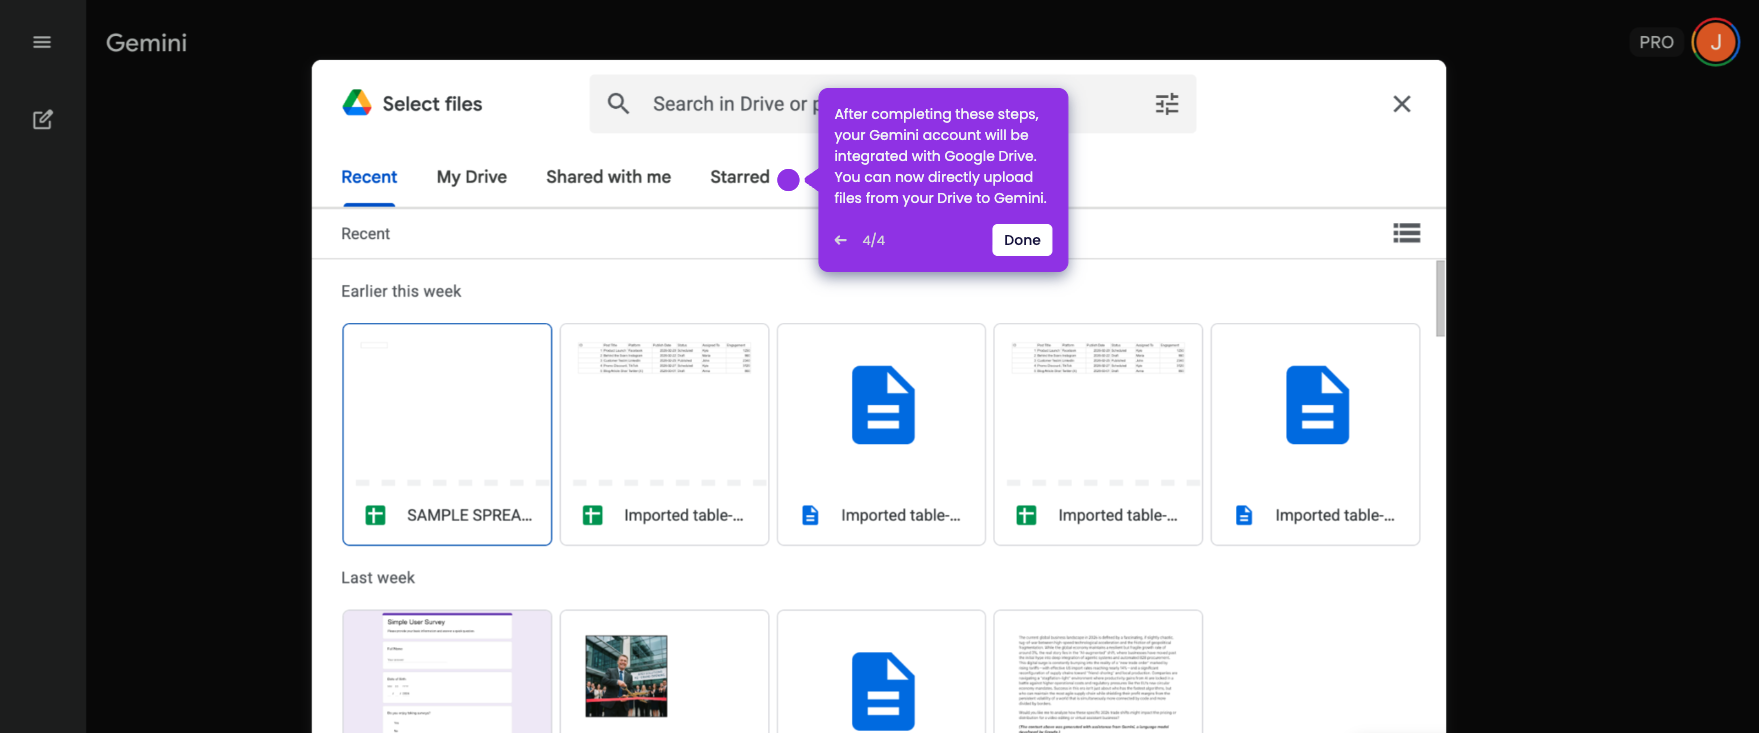
Task: Start a new chat with pencil icon
Action: point(42,120)
